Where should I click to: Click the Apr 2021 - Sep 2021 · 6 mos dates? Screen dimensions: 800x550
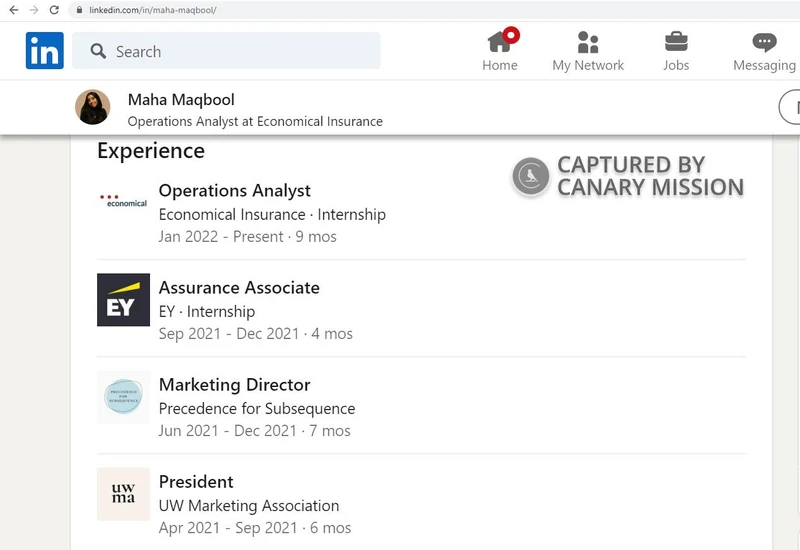255,528
